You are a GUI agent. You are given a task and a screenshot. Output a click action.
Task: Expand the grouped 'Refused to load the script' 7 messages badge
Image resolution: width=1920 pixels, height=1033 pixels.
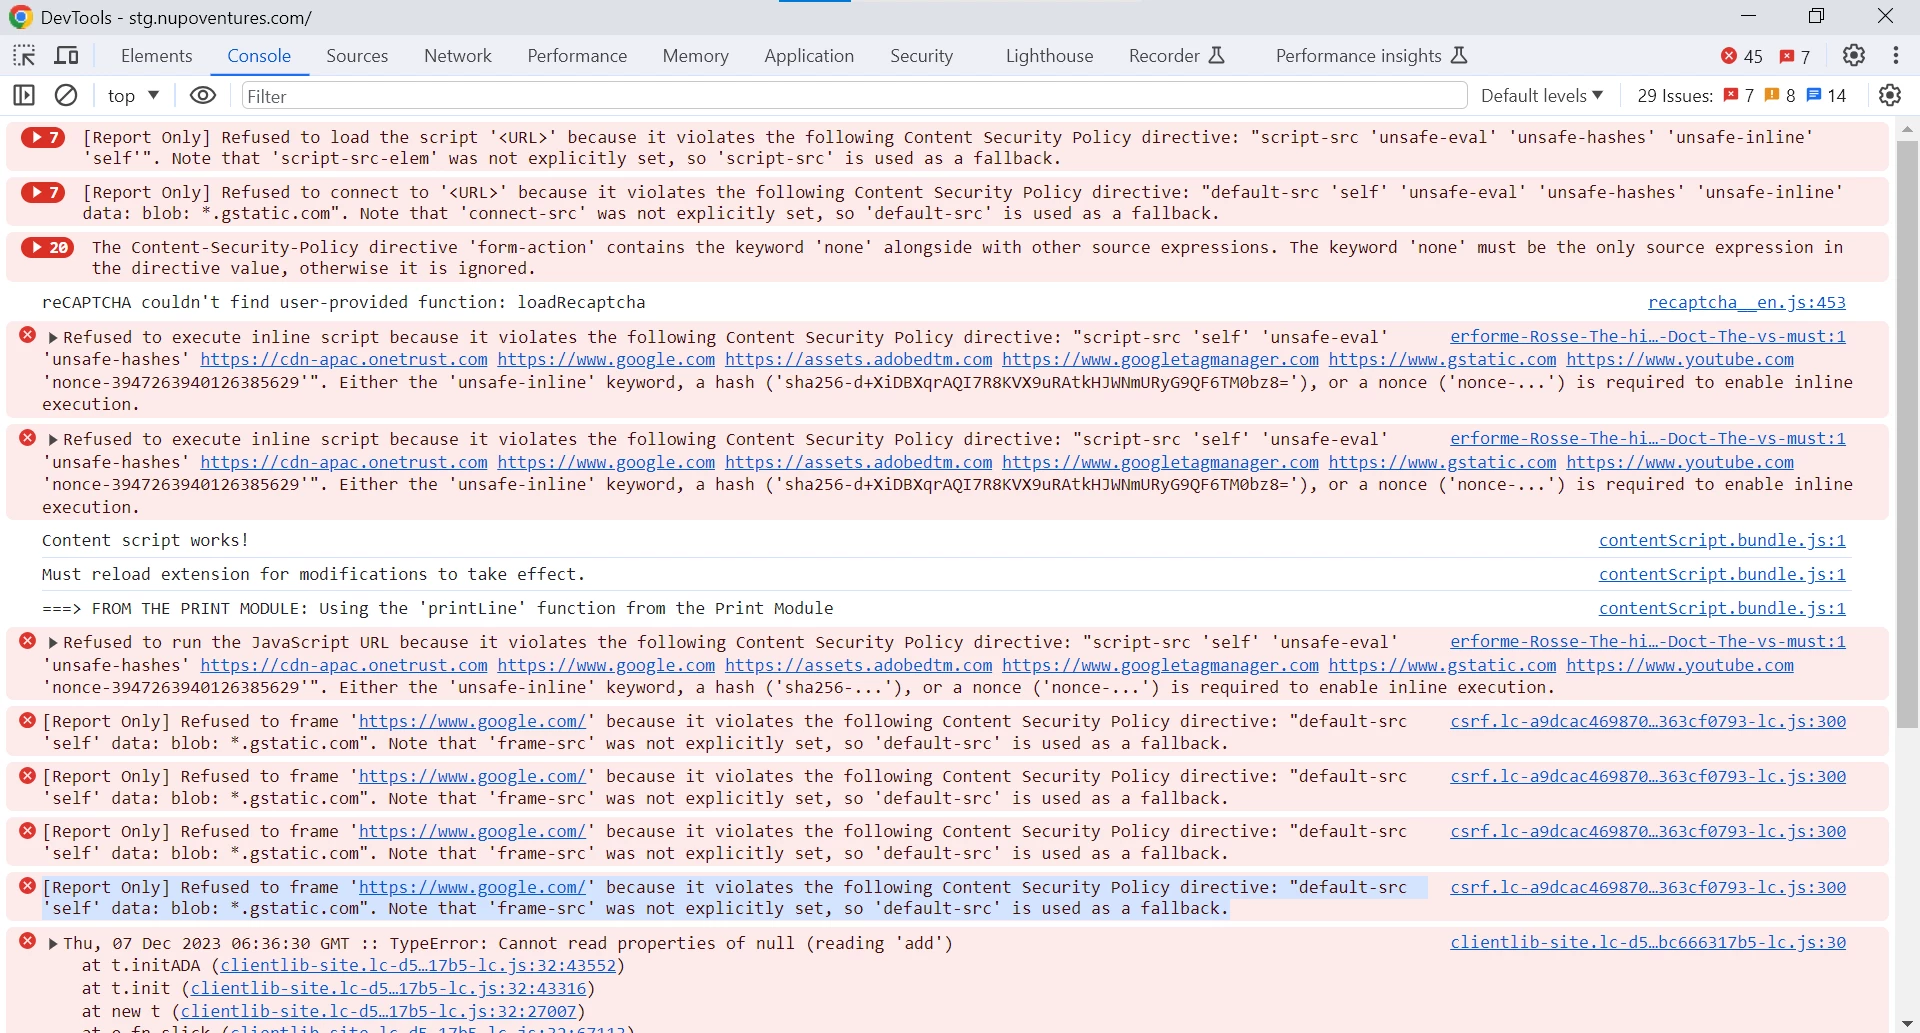[x=43, y=138]
